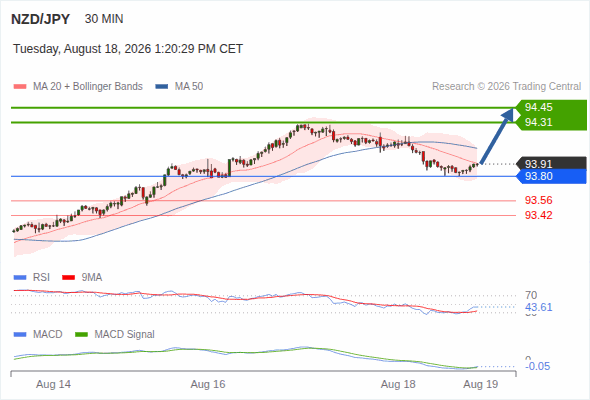The image size is (590, 400).
Task: Click the 30 MIN timeframe label
Action: click(x=104, y=19)
